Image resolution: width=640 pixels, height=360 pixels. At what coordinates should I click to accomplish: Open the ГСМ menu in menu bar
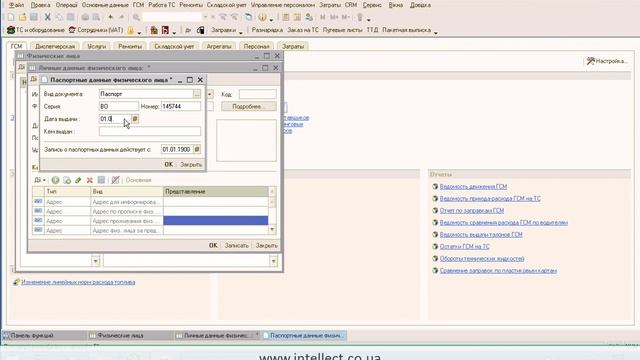(138, 5)
